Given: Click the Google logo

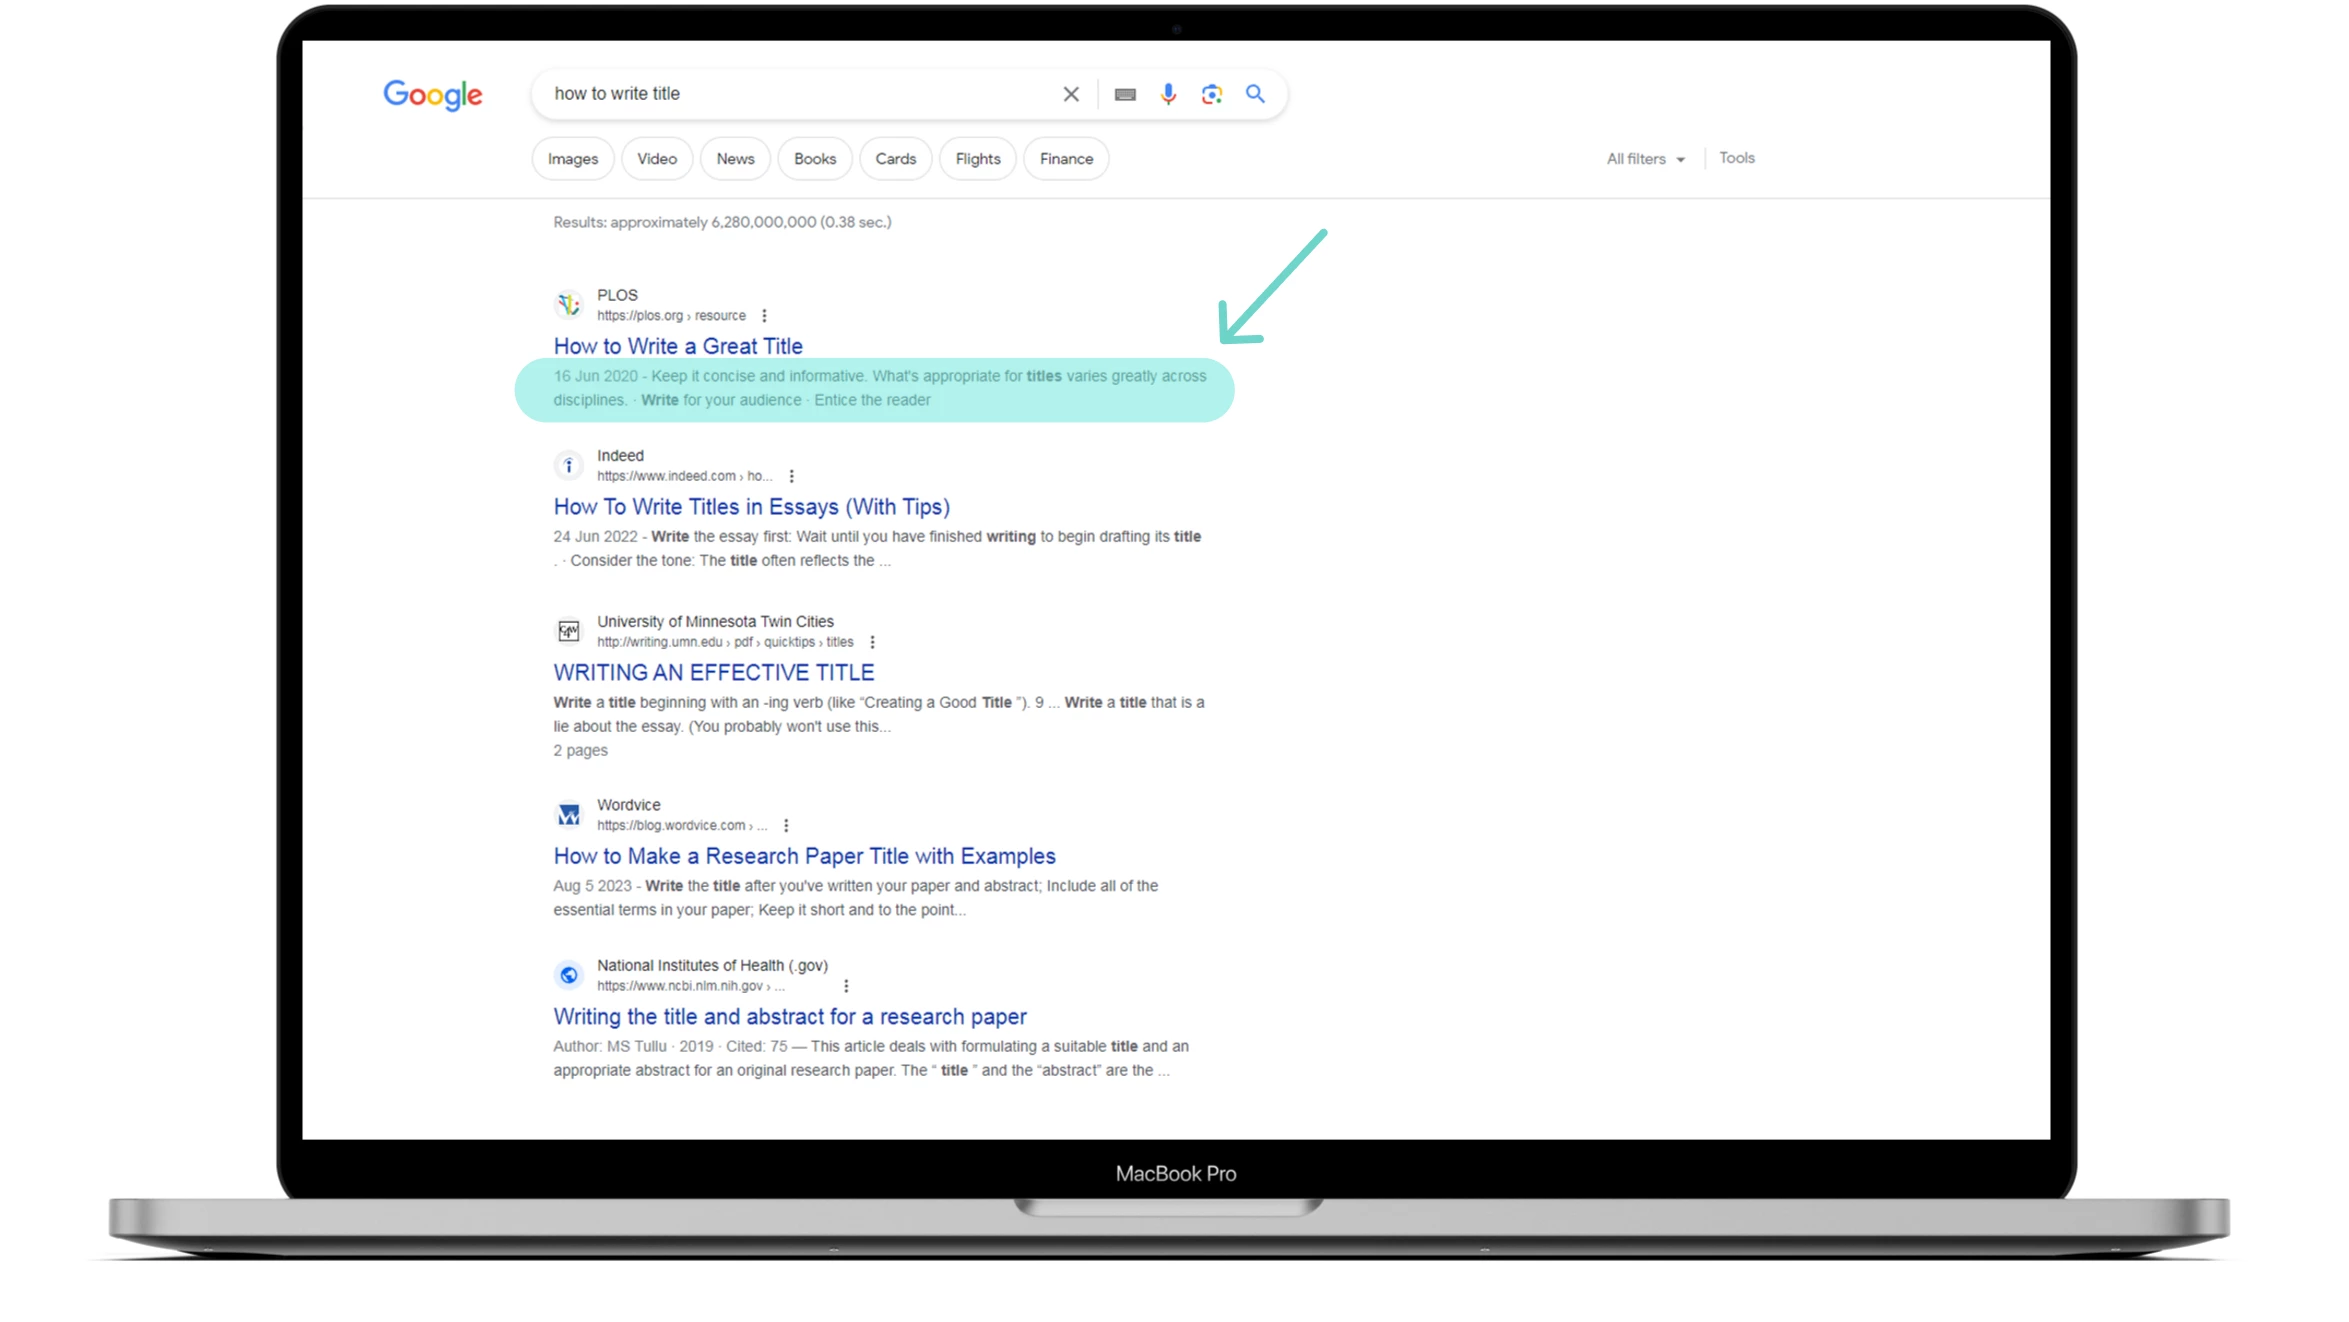Looking at the screenshot, I should coord(432,95).
